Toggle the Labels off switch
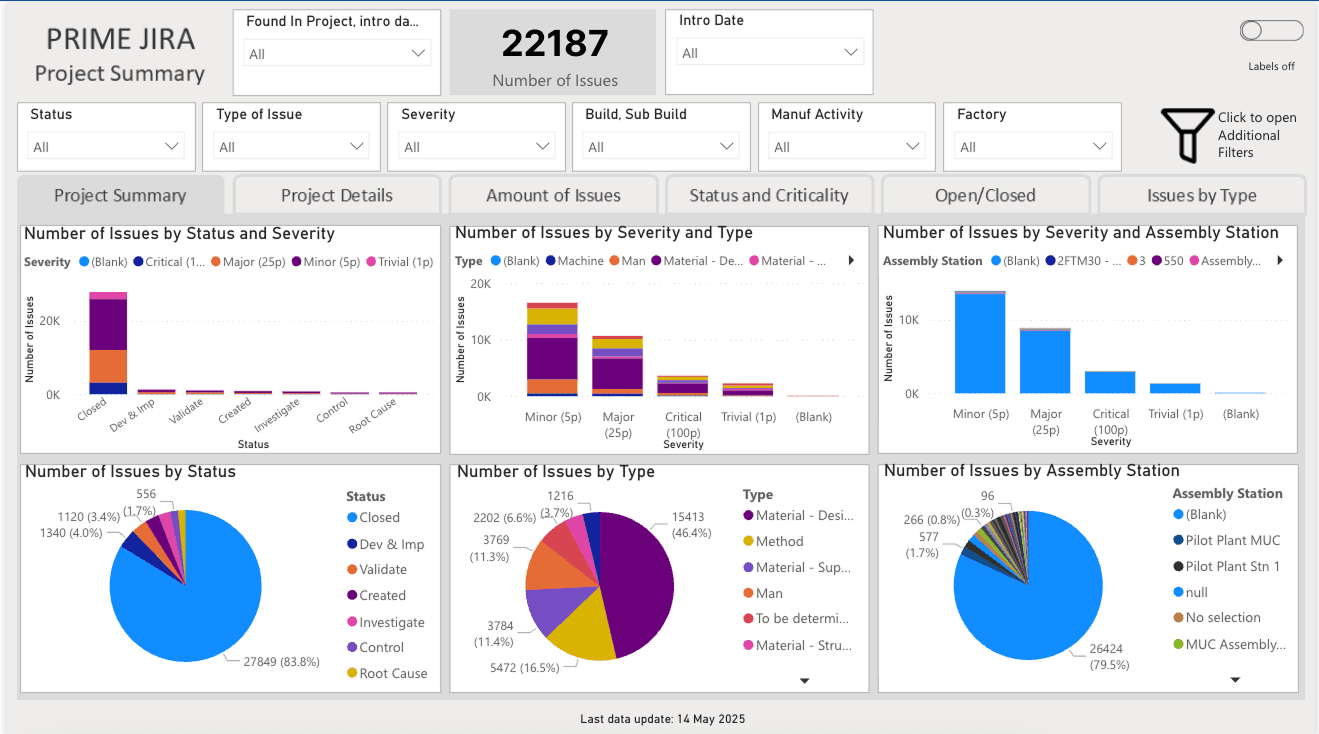The width and height of the screenshot is (1319, 734). coord(1271,31)
